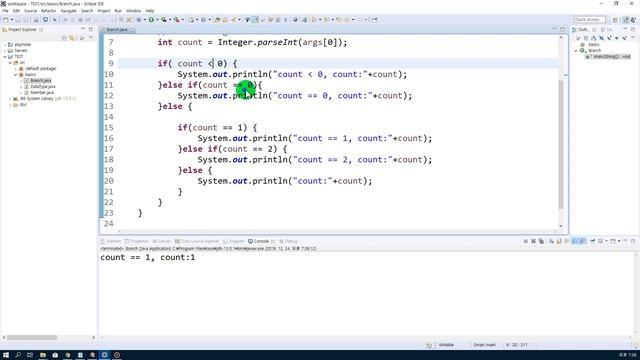Click Remove All Terminated Launches in Console
Screen dimensions: 640x360
tap(541, 241)
